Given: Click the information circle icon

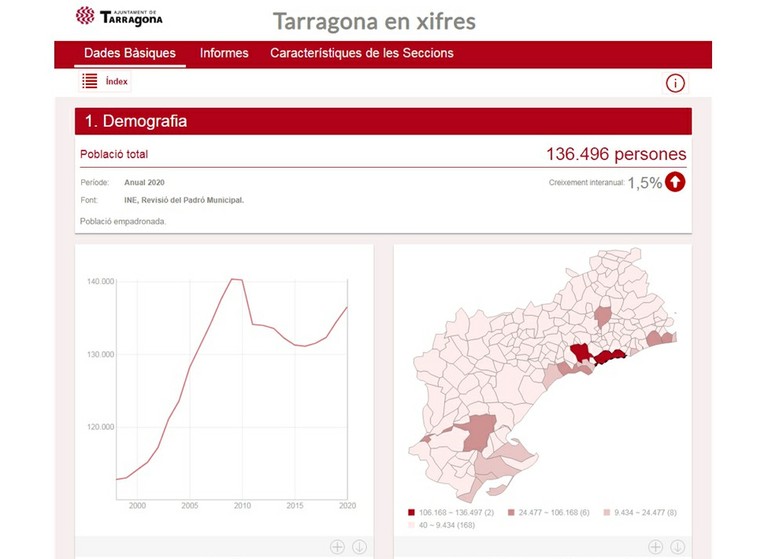Looking at the screenshot, I should 675,83.
